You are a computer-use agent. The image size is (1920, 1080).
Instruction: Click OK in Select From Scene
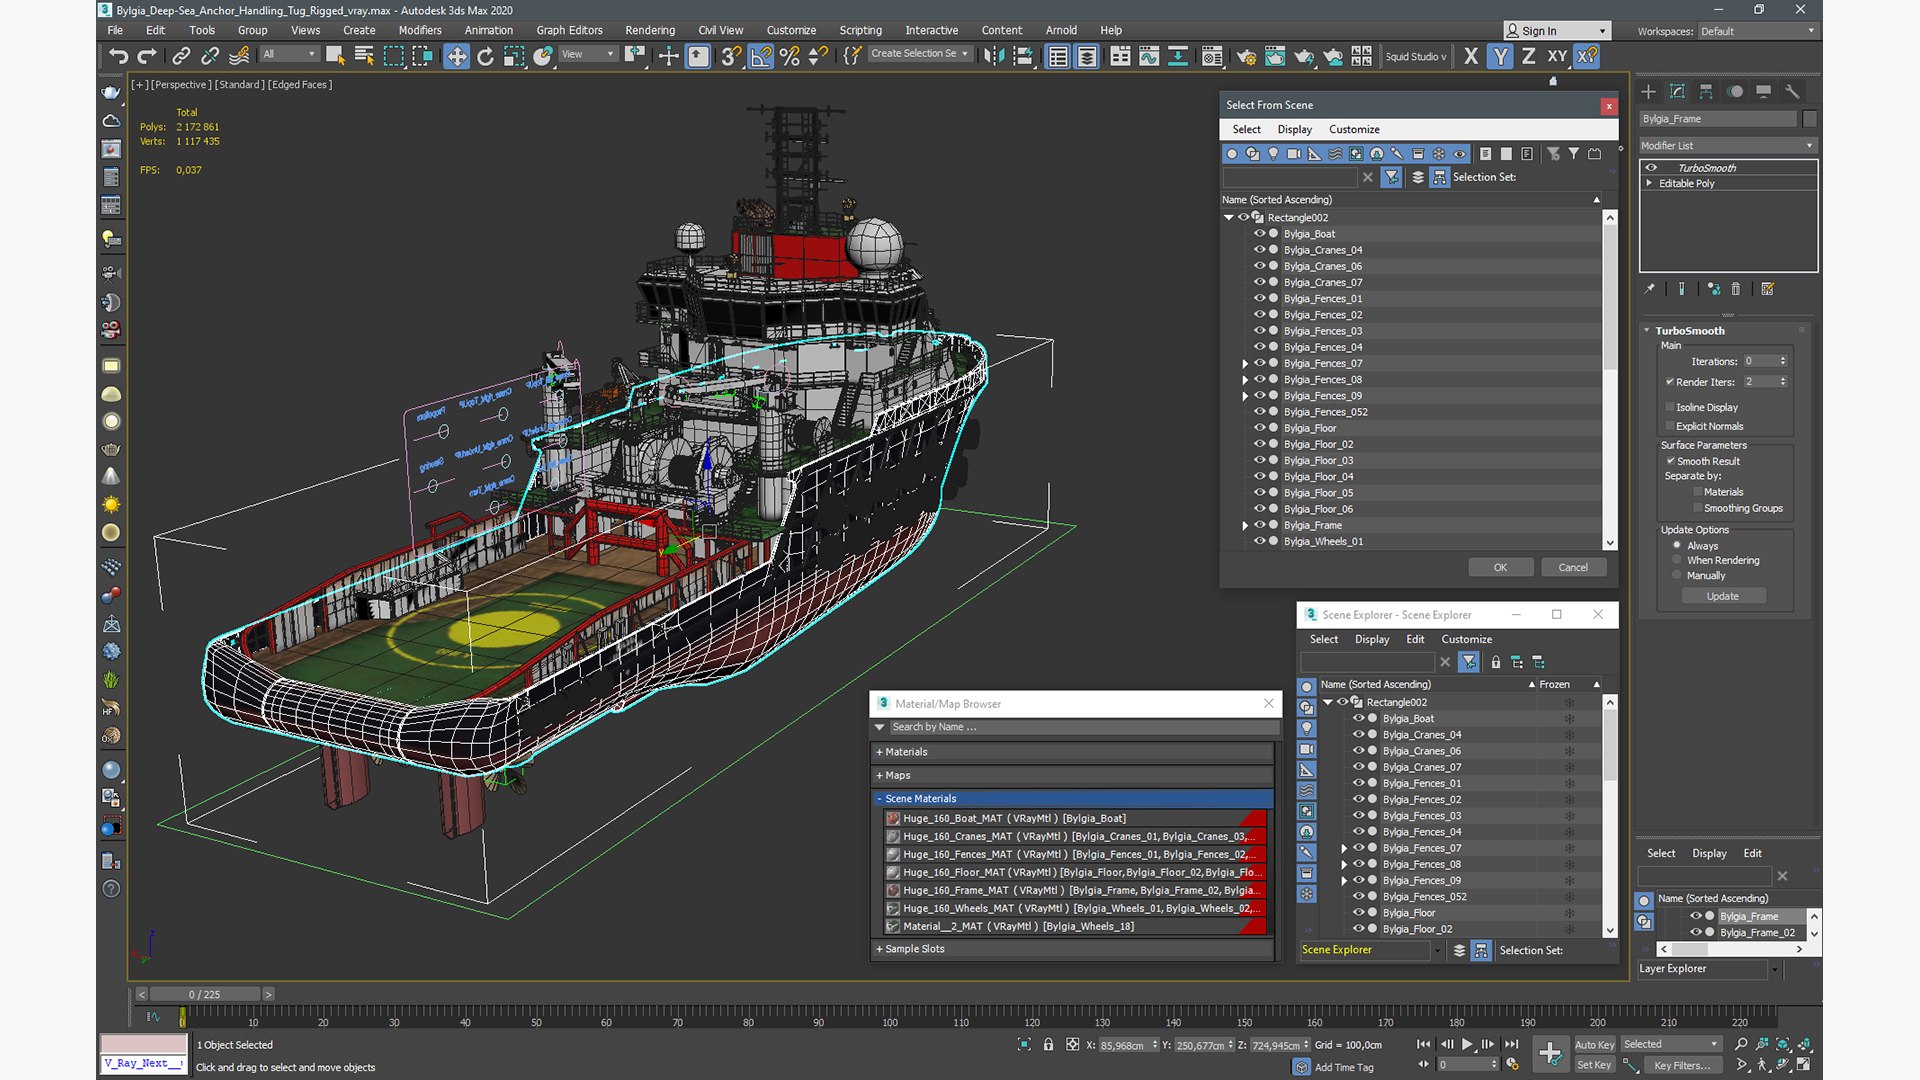1500,567
